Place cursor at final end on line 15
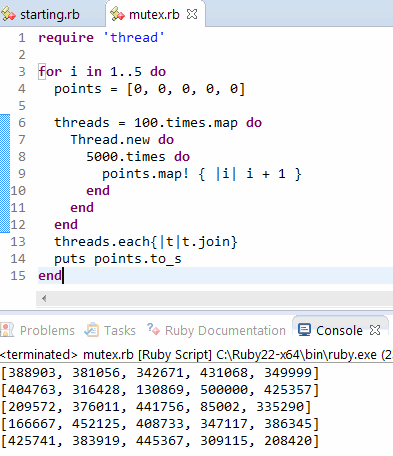This screenshot has height=456, width=393. coord(50,276)
